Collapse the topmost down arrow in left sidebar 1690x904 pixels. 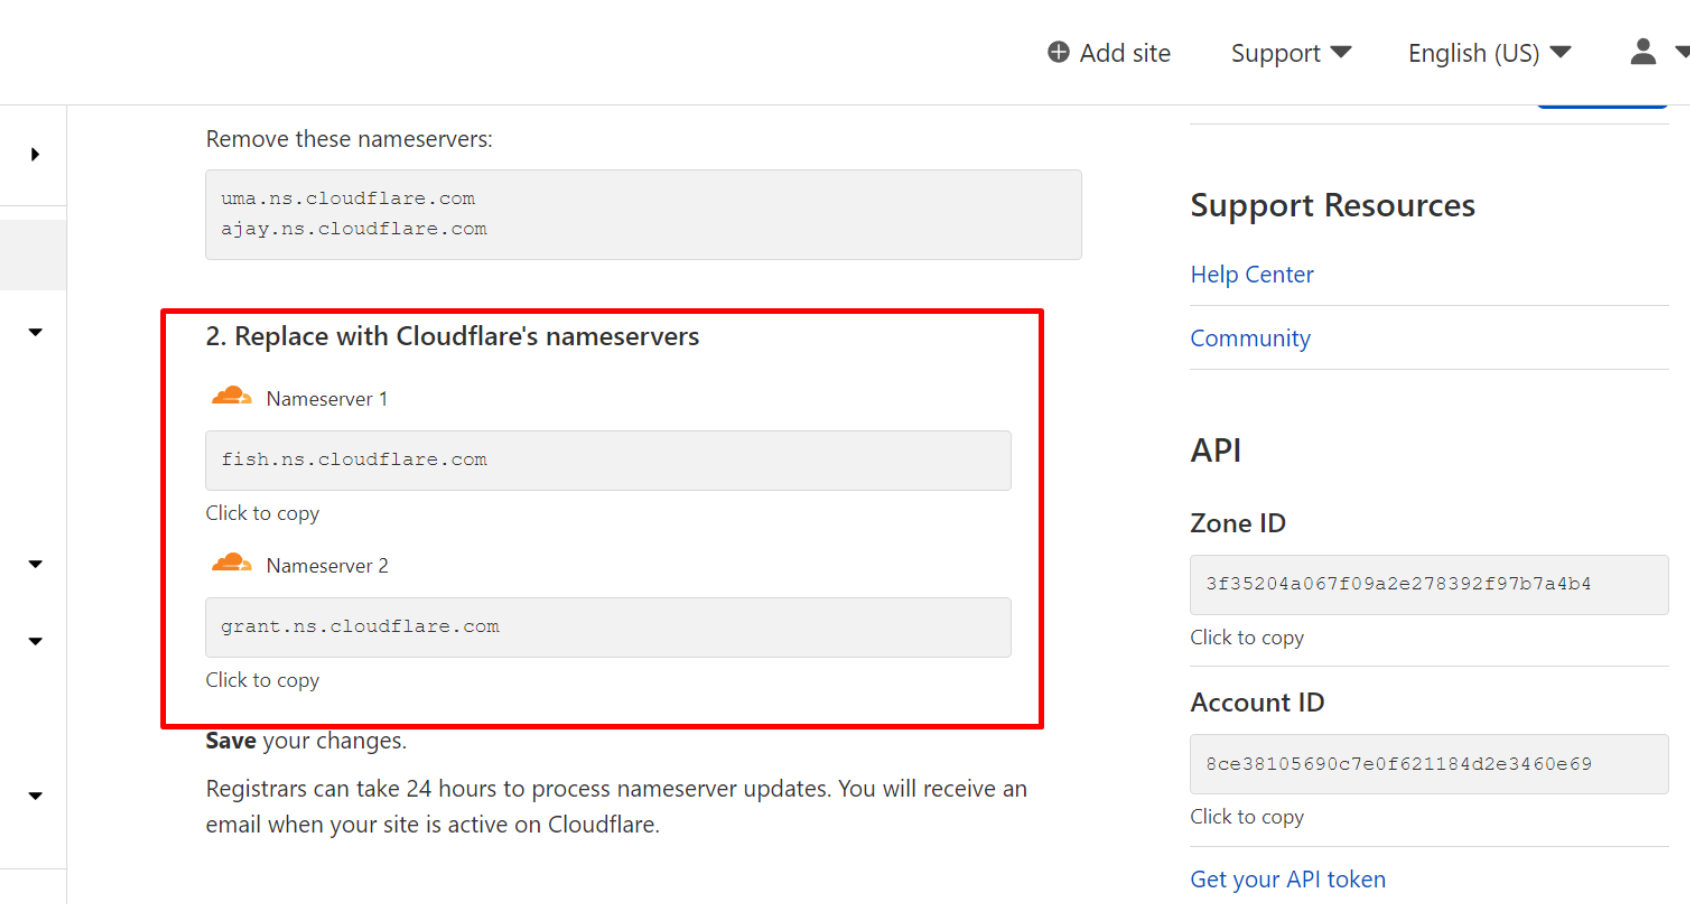[35, 332]
